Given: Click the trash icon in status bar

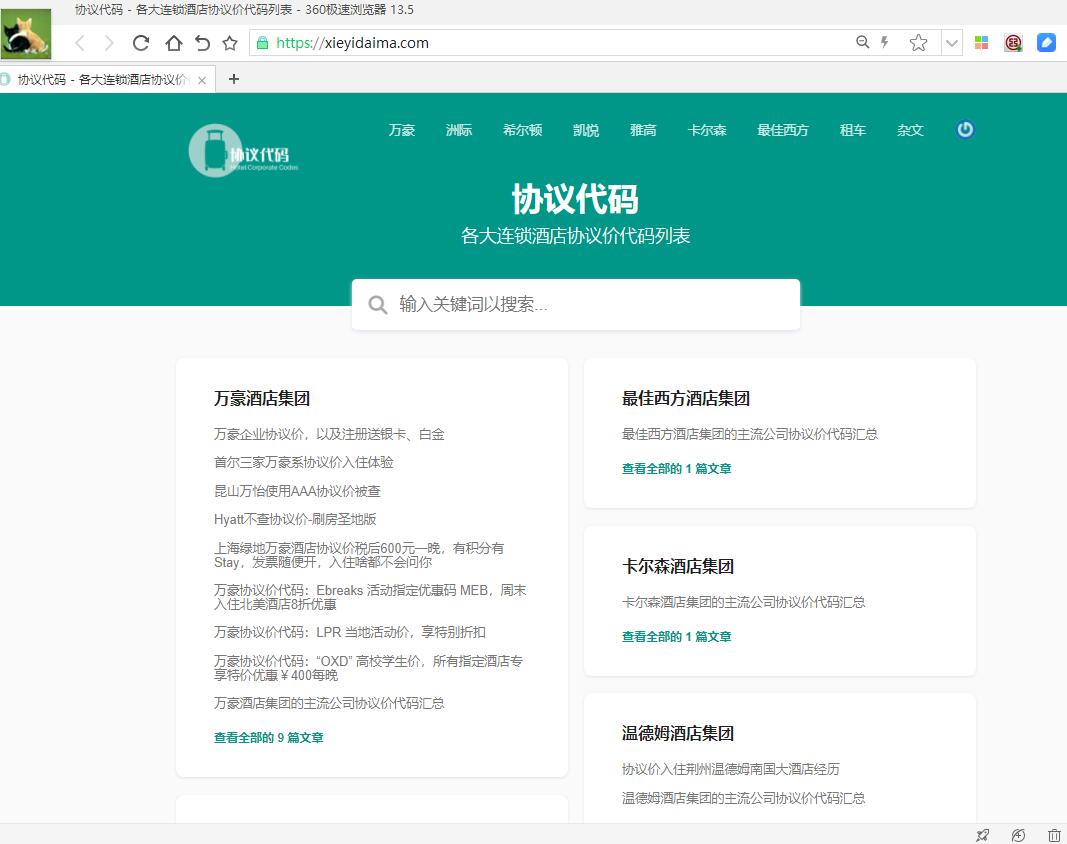Looking at the screenshot, I should click(x=1054, y=835).
